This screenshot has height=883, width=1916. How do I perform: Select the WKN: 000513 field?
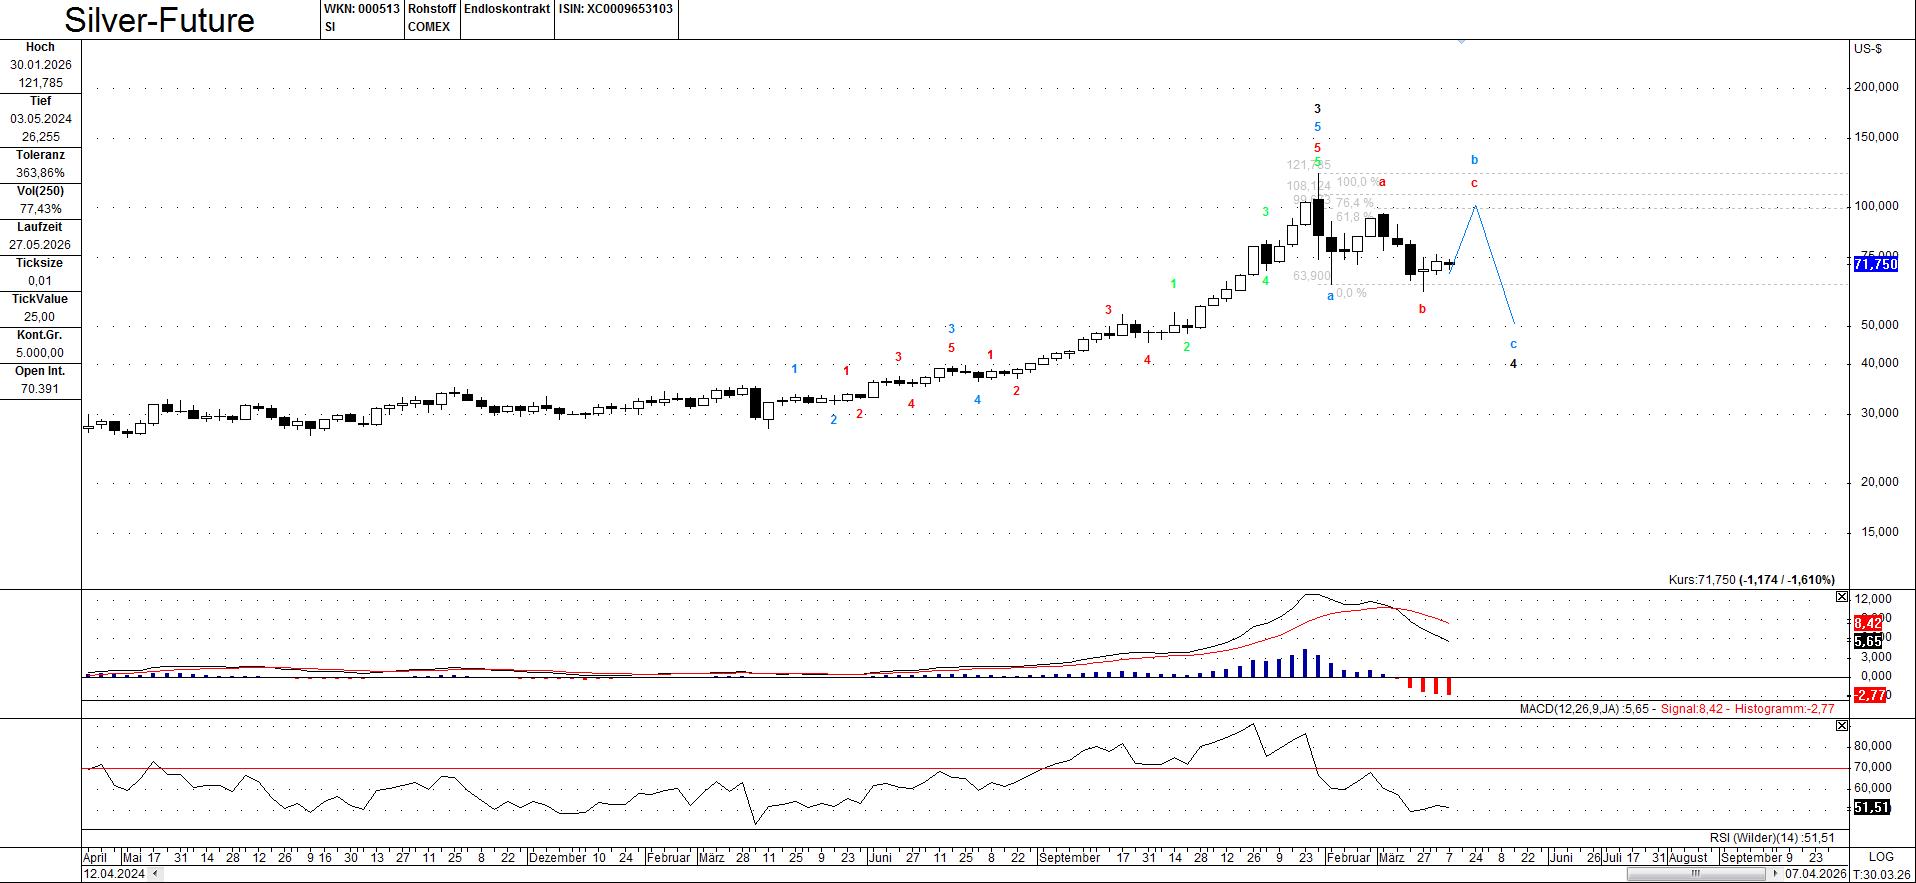tap(361, 9)
